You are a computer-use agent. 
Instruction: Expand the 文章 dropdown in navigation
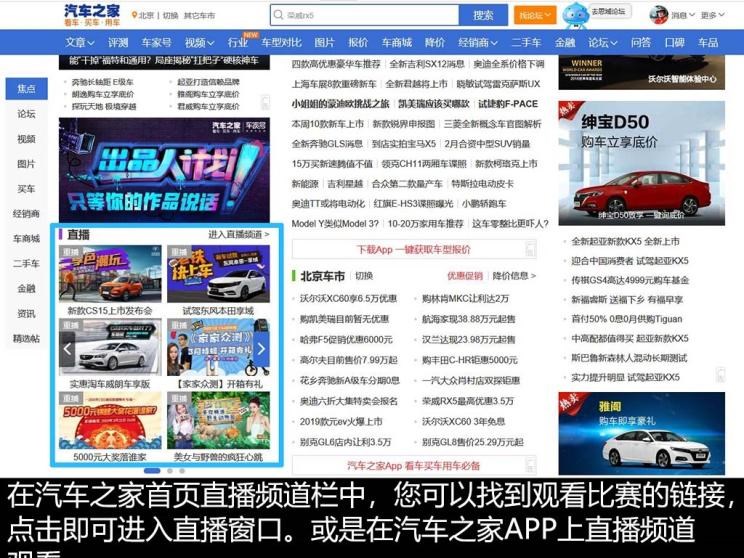(81, 43)
